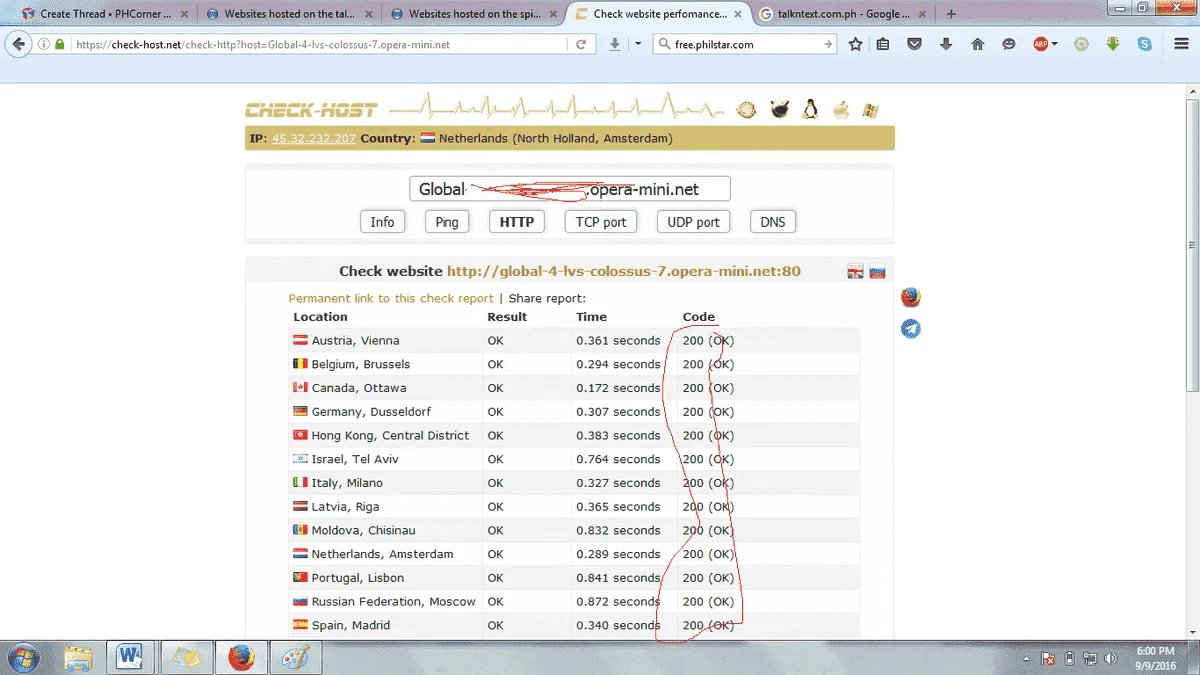Click the HTTP check button
Image resolution: width=1200 pixels, height=675 pixels.
[517, 222]
